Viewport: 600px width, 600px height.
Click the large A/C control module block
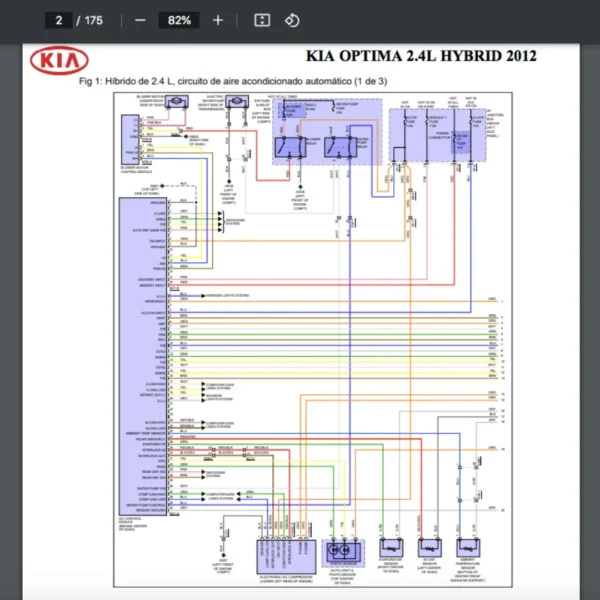pyautogui.click(x=144, y=350)
